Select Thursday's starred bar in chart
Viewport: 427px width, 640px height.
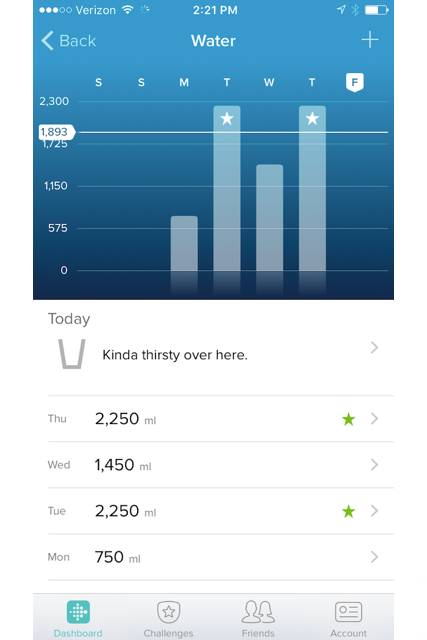312,188
